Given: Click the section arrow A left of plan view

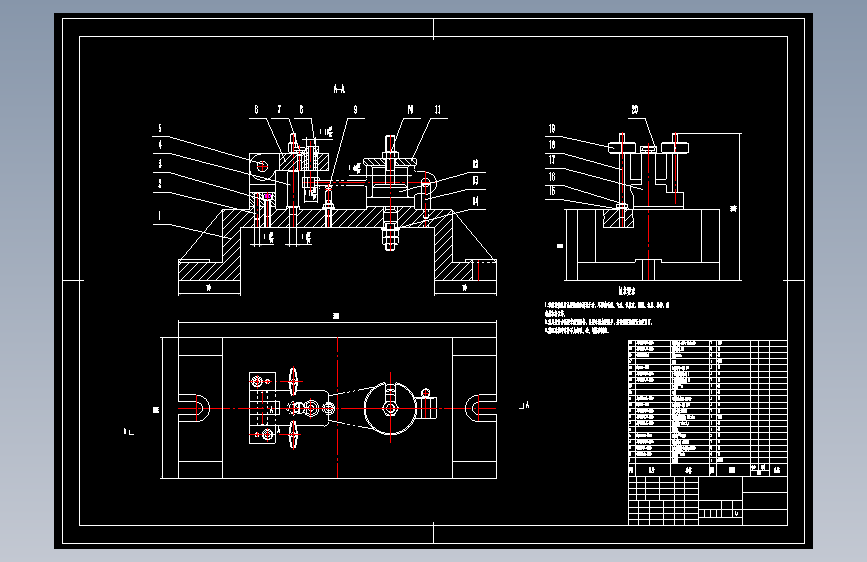Looking at the screenshot, I should coord(128,431).
